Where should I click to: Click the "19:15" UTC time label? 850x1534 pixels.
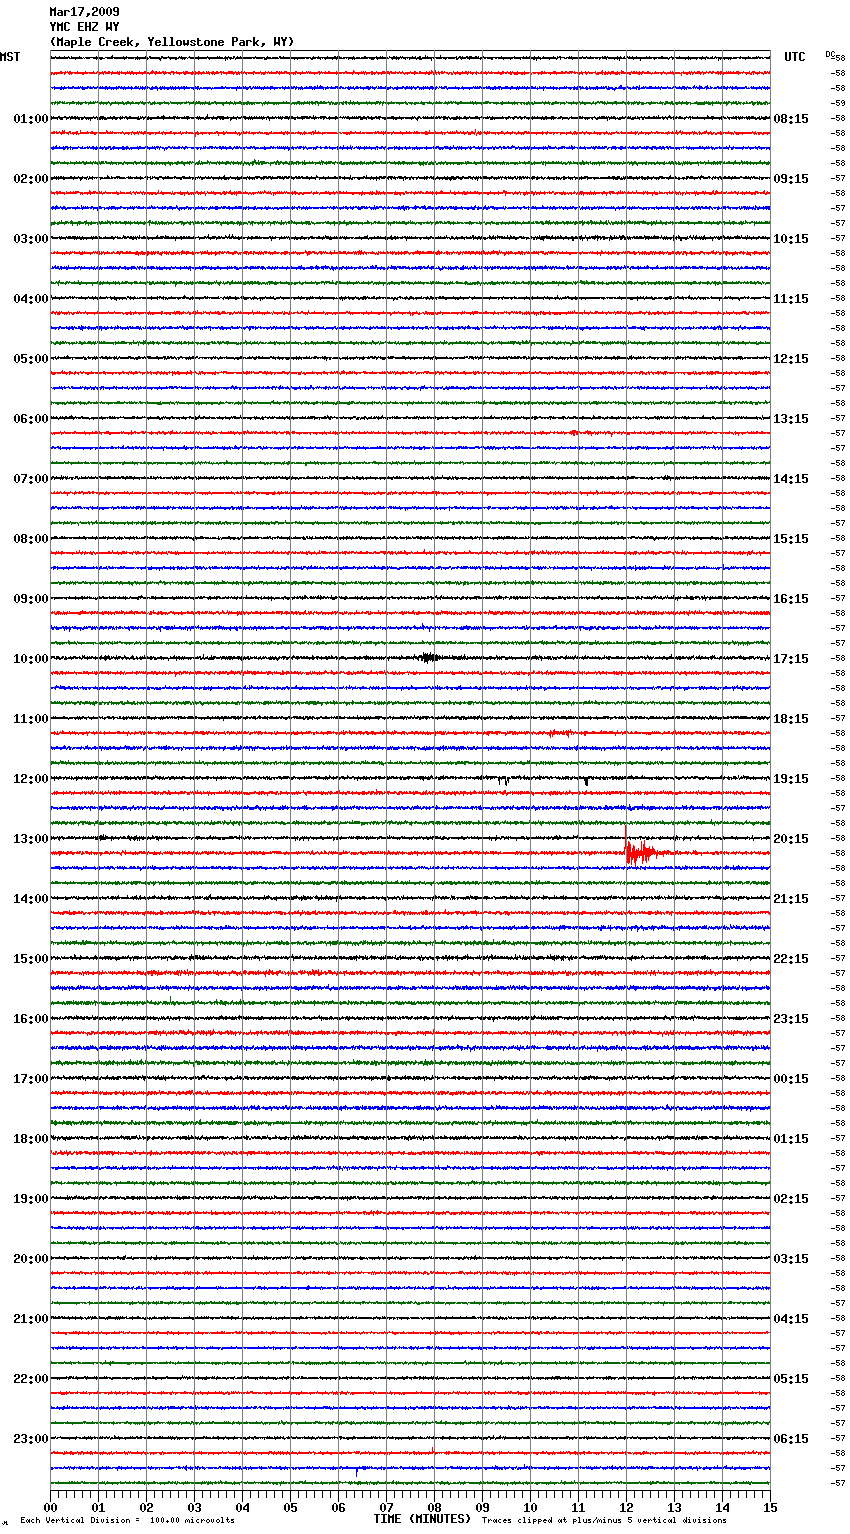(x=791, y=779)
